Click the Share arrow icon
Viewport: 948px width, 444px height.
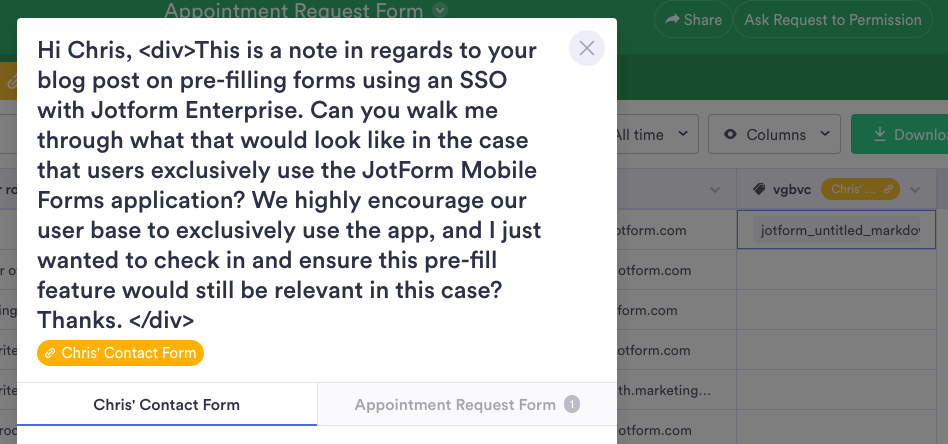pyautogui.click(x=672, y=20)
